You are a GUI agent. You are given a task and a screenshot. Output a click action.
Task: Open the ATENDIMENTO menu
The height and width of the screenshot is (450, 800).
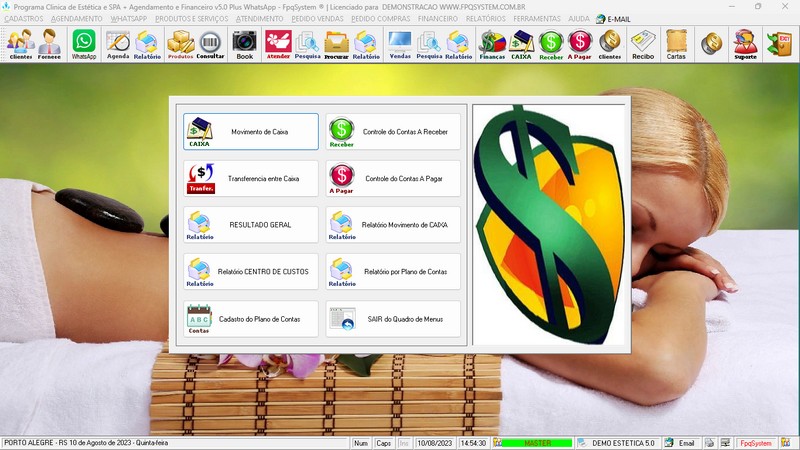(259, 18)
